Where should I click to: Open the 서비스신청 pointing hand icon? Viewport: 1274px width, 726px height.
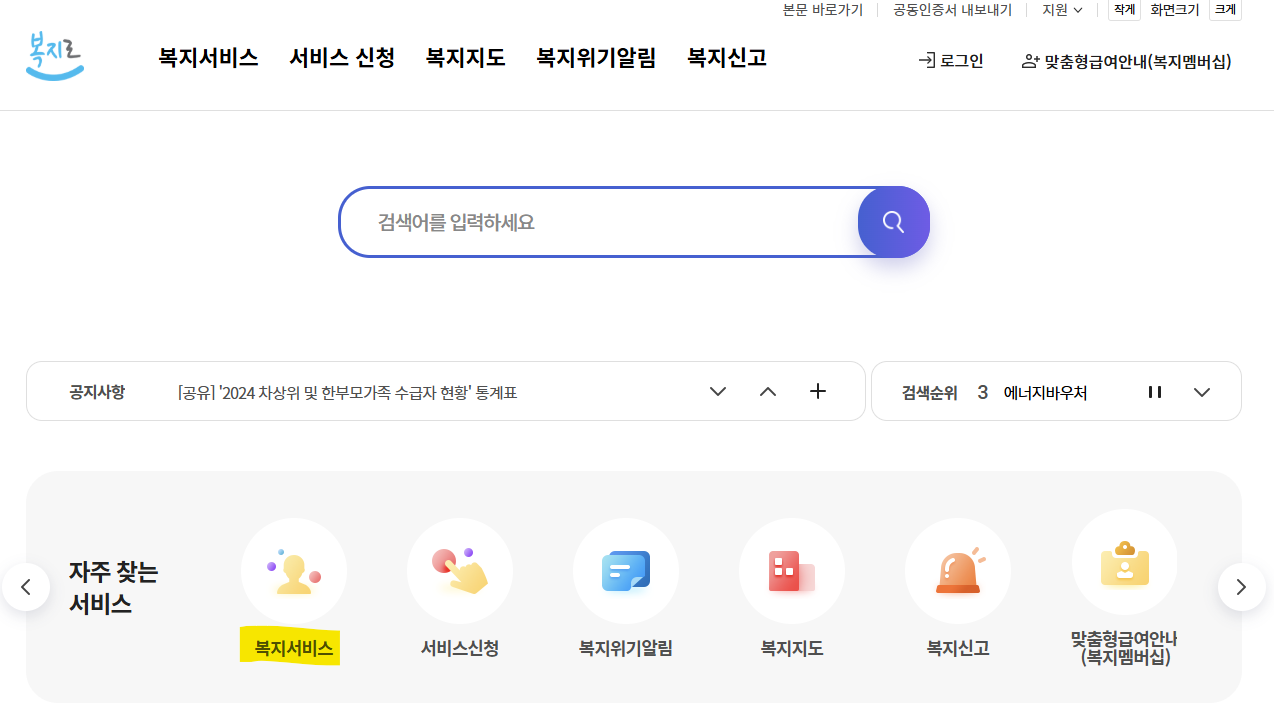460,571
